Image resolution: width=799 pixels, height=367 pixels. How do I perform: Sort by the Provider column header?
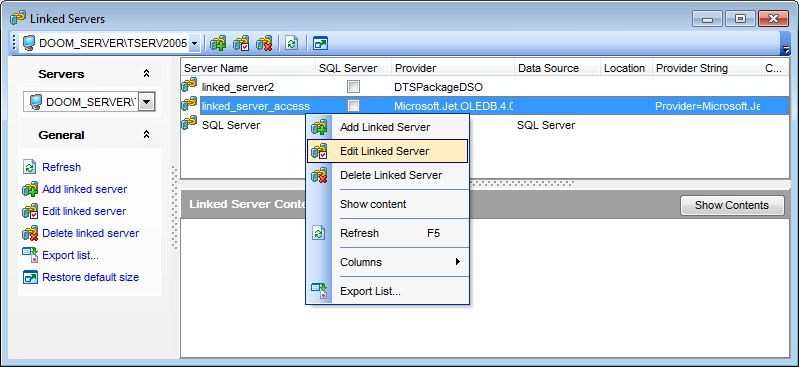coord(453,68)
